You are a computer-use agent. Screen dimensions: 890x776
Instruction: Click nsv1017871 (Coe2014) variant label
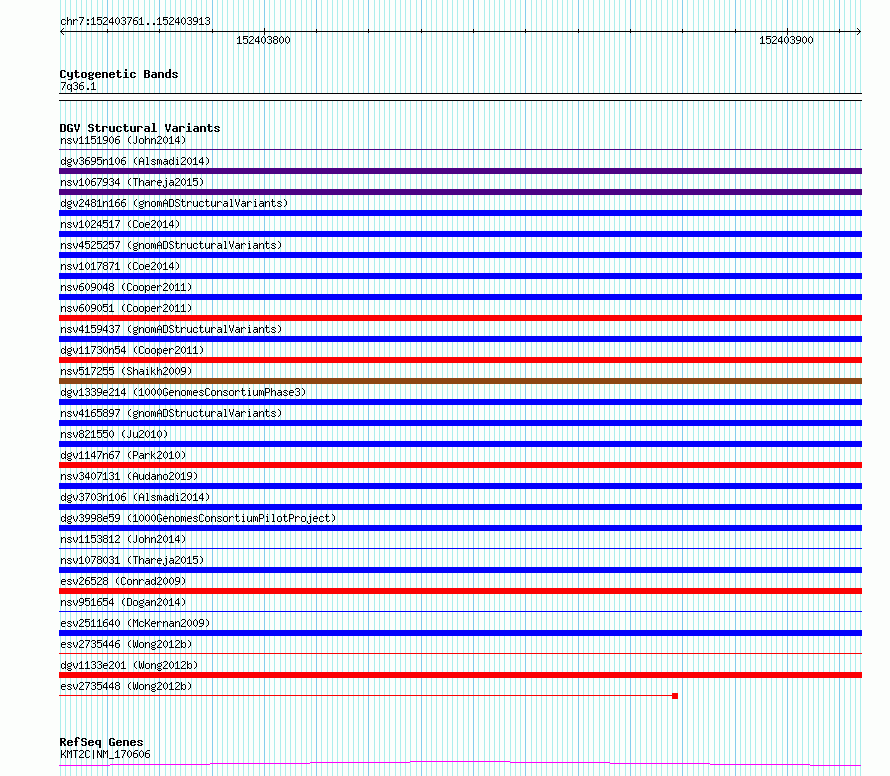pyautogui.click(x=120, y=266)
